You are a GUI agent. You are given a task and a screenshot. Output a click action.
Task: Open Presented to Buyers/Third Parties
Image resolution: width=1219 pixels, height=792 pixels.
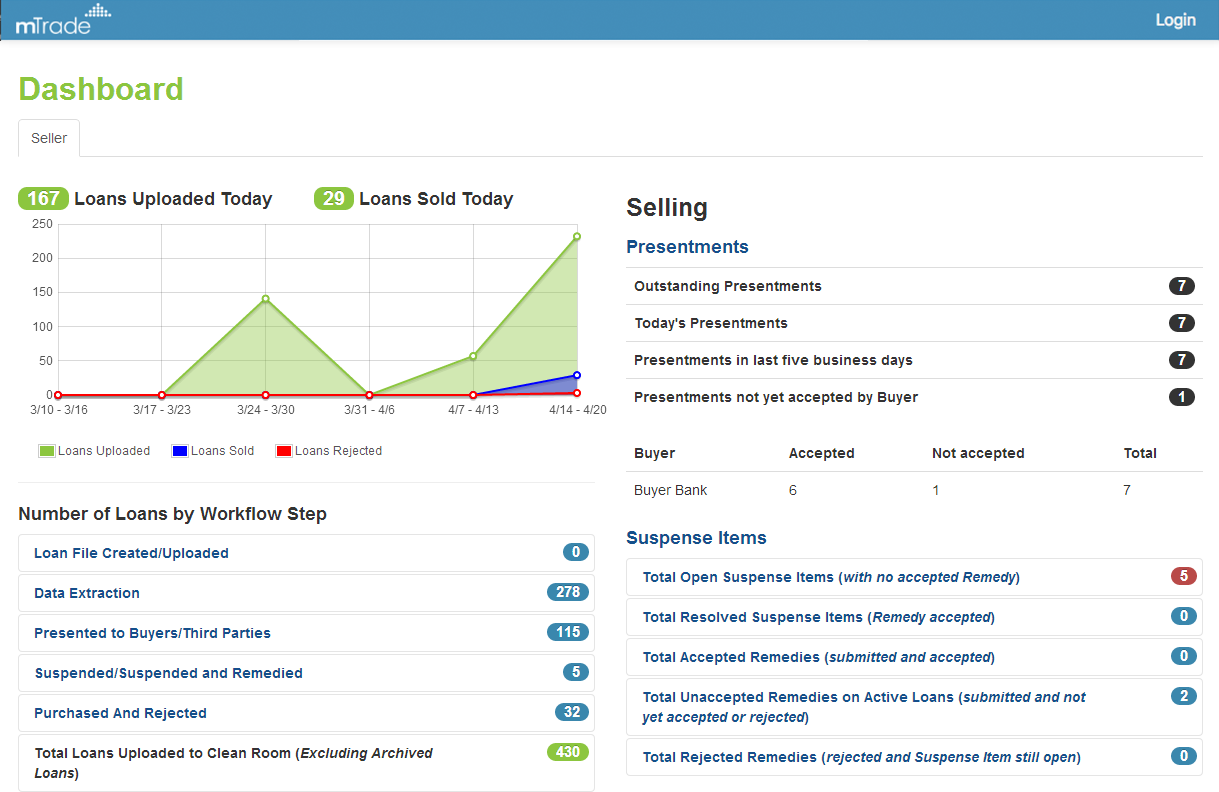tap(152, 633)
